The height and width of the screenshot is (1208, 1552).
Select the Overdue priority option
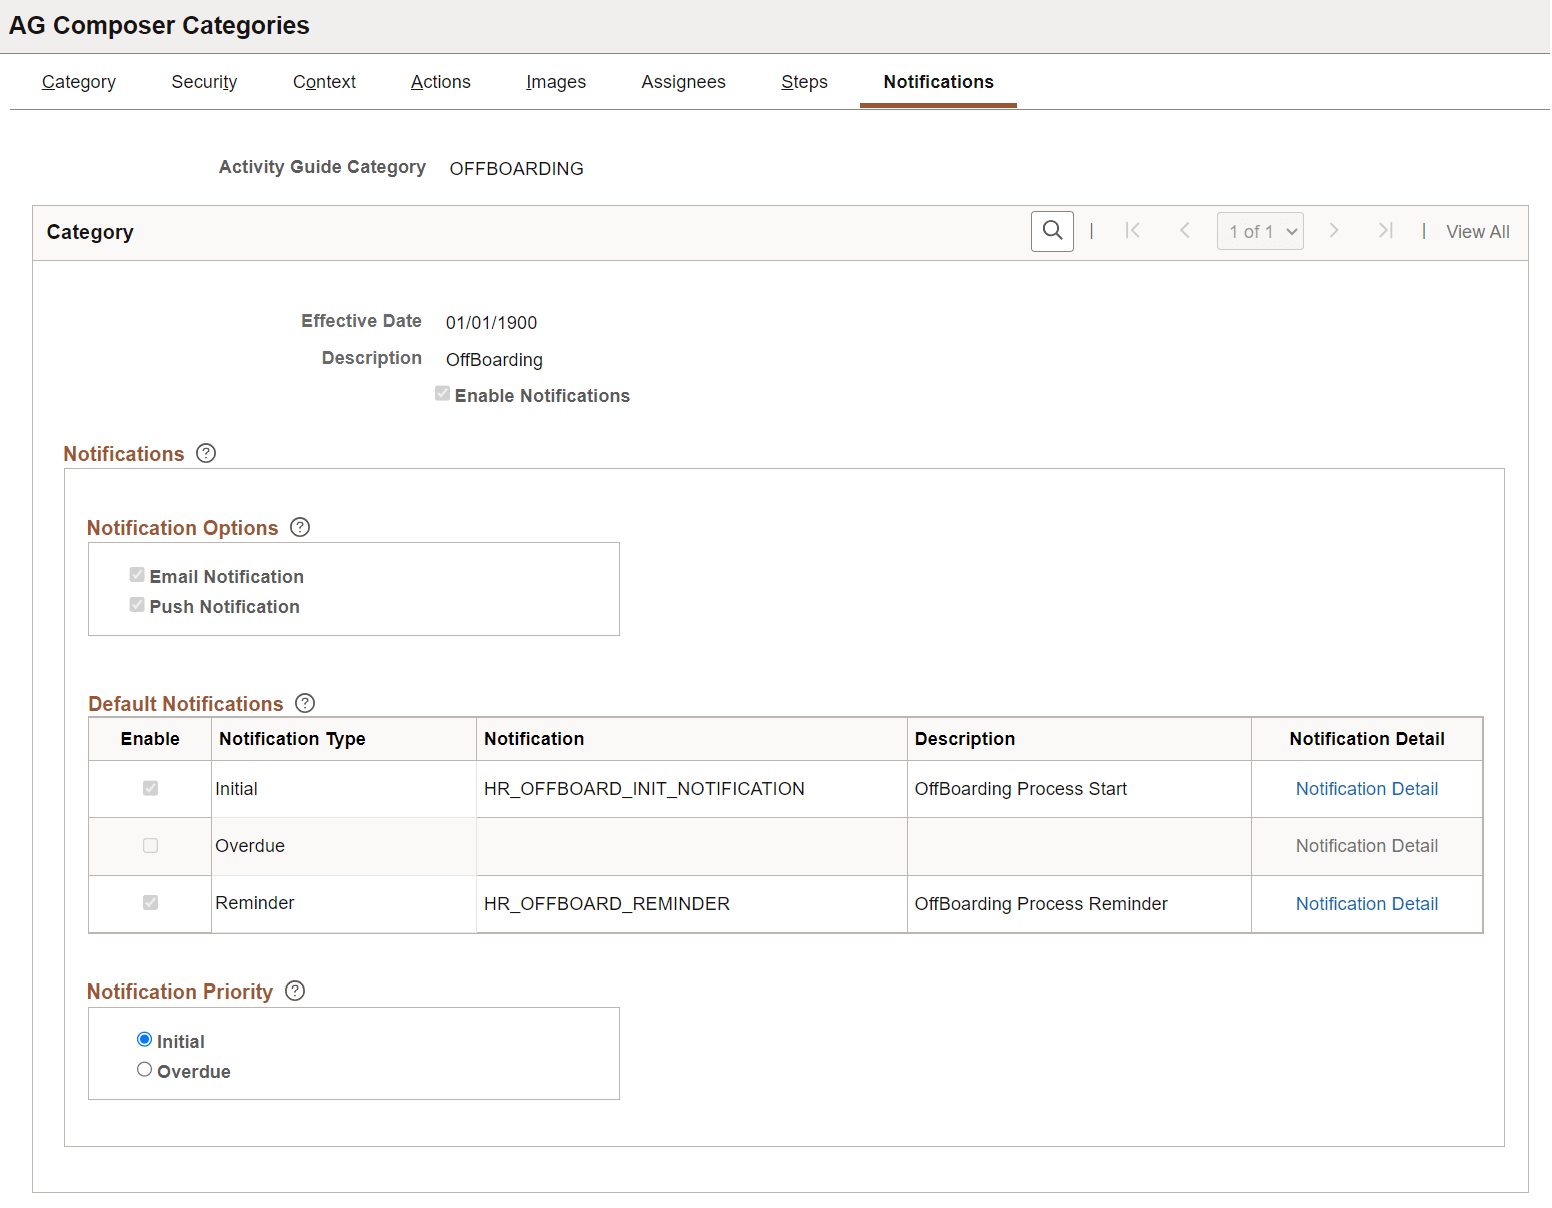coord(144,1069)
